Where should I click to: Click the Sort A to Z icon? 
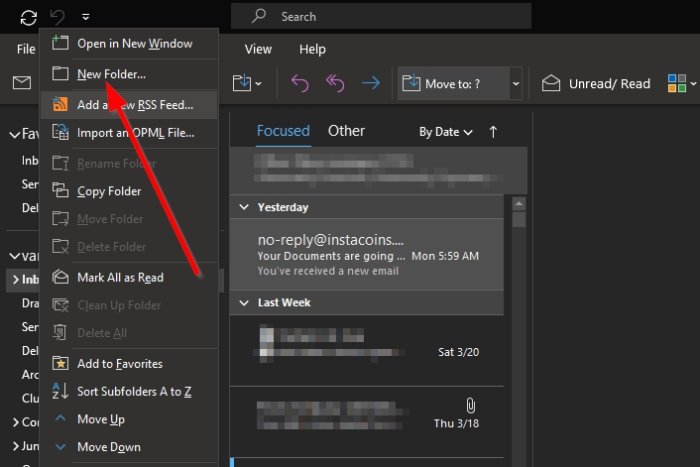(x=60, y=391)
